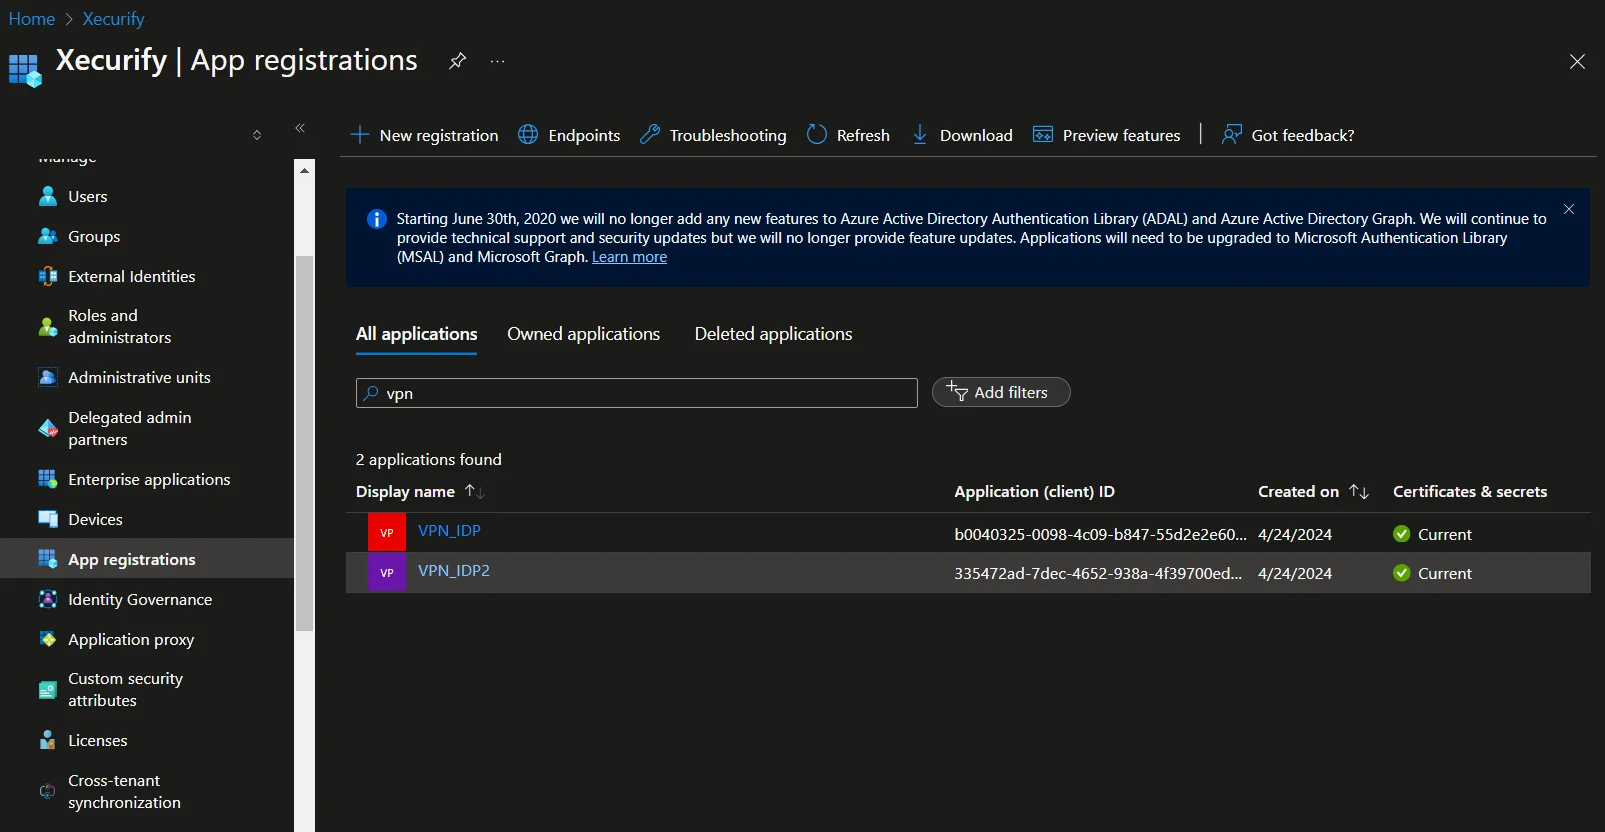Click Current status for VPN_IDP row
Image resolution: width=1605 pixels, height=832 pixels.
1445,534
